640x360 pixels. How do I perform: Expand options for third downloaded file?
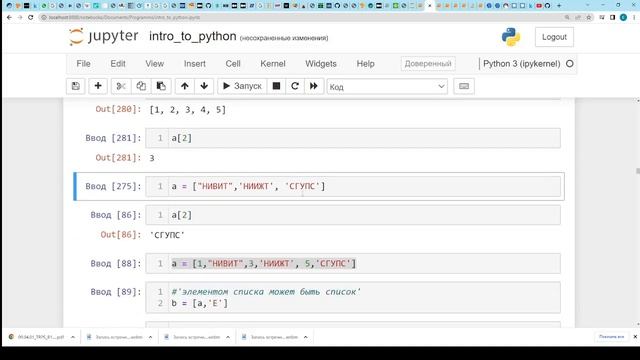point(228,337)
